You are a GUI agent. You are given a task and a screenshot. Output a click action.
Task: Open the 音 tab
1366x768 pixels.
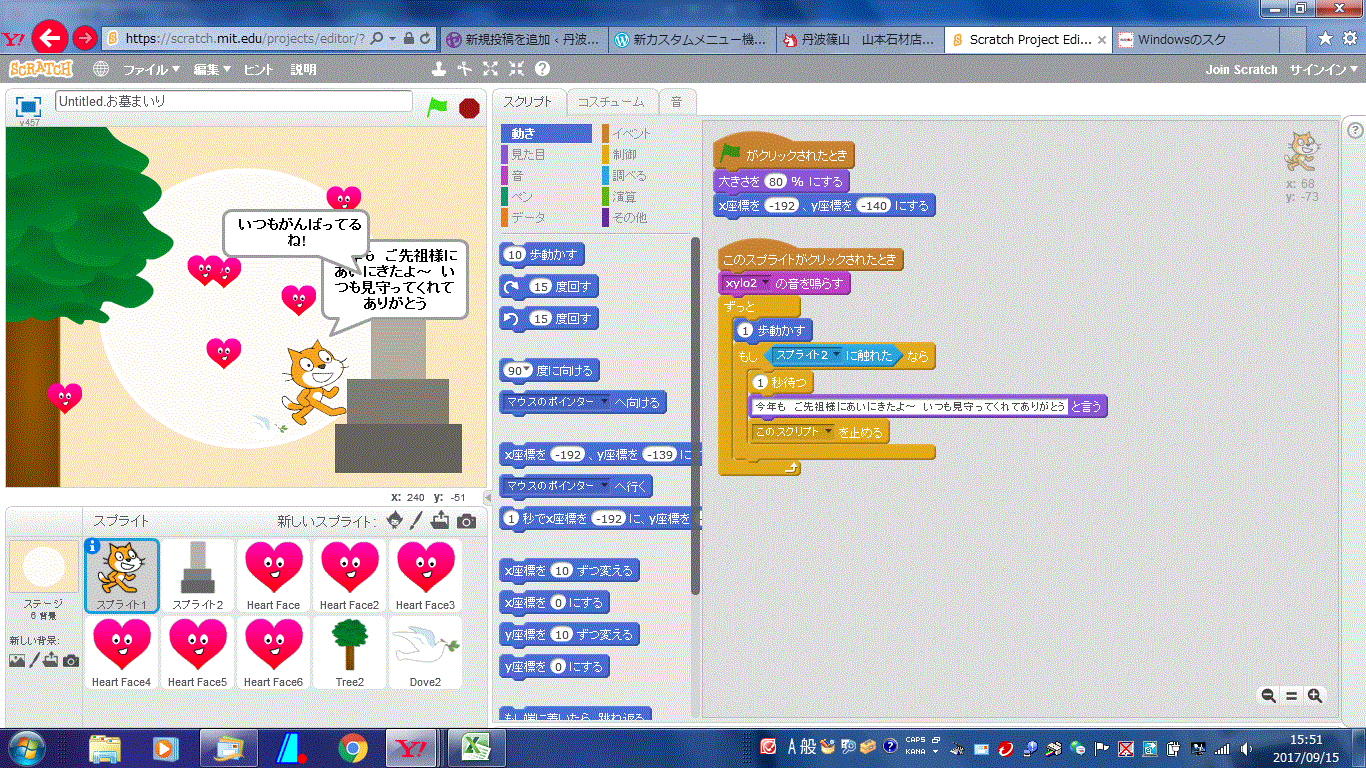677,102
